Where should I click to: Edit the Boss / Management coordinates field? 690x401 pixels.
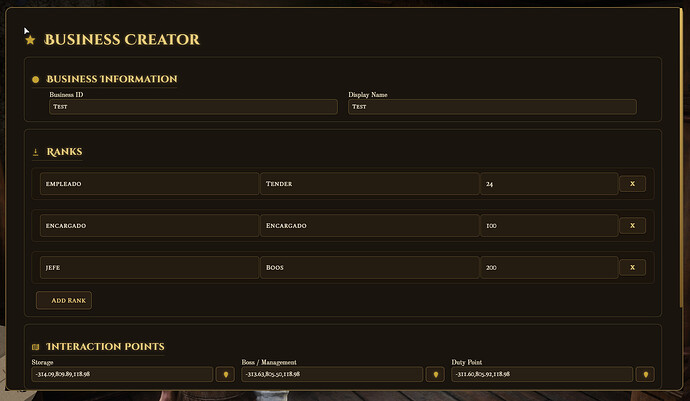[x=332, y=375]
